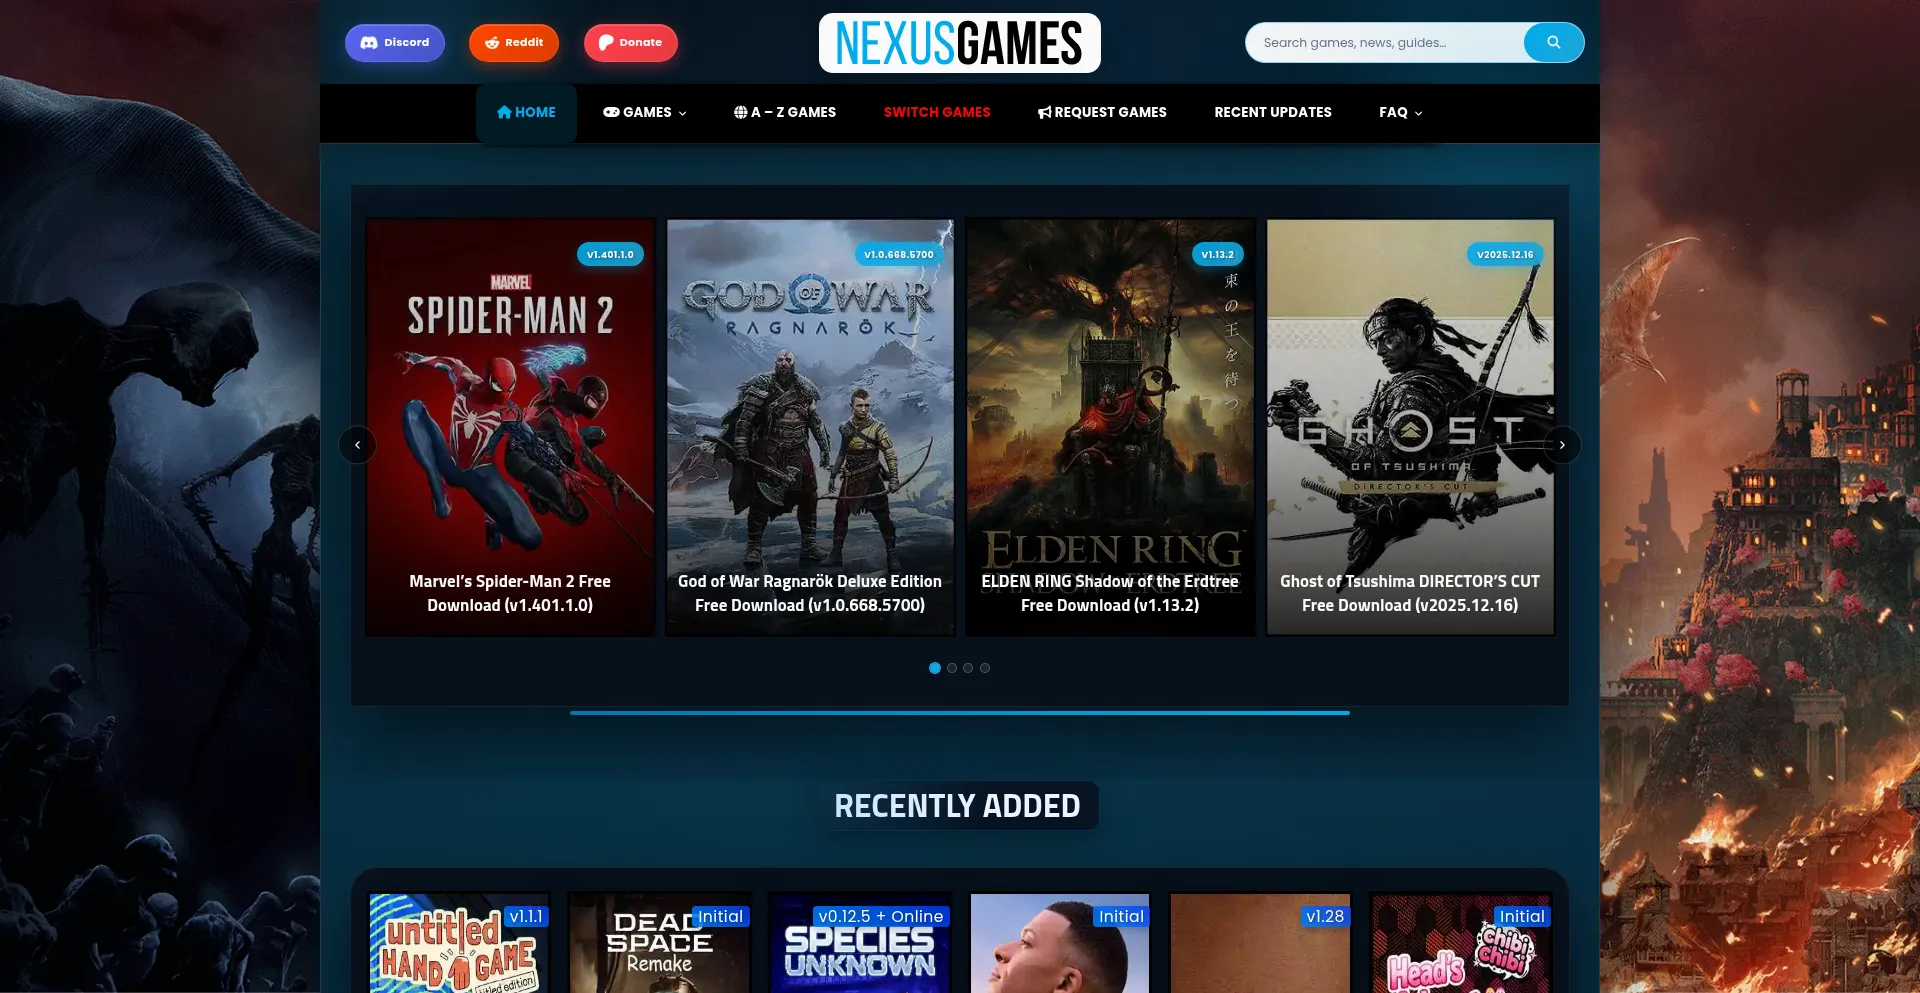The height and width of the screenshot is (993, 1920).
Task: Click the next slide arrow
Action: [x=1562, y=445]
